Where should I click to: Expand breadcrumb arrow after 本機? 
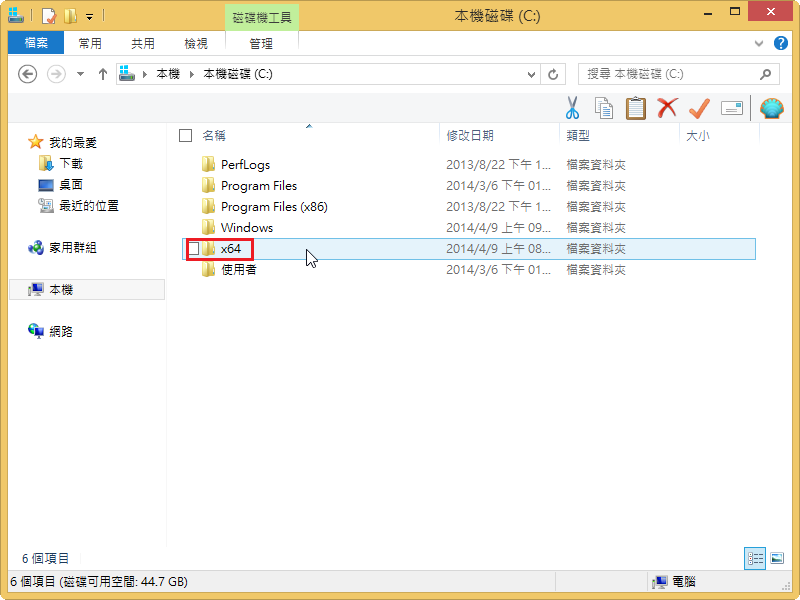point(190,74)
